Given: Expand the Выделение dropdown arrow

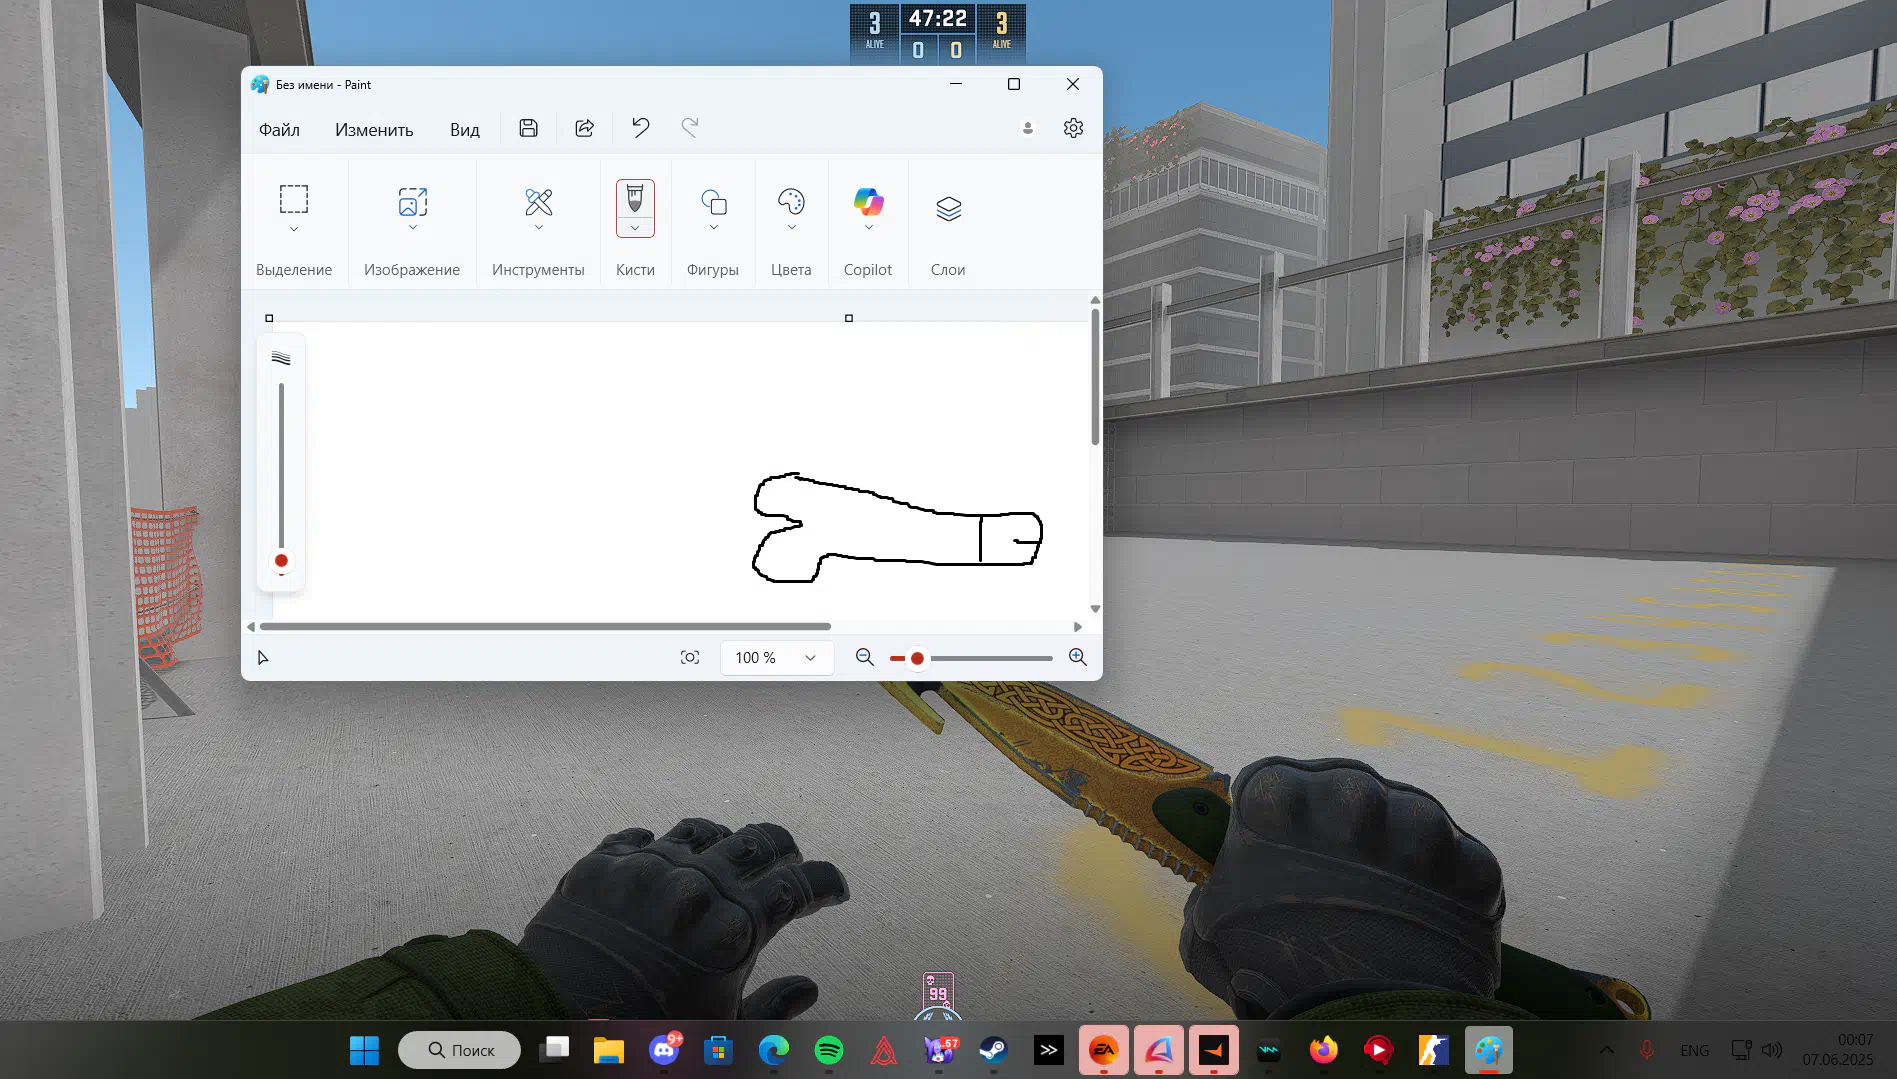Looking at the screenshot, I should 294,229.
